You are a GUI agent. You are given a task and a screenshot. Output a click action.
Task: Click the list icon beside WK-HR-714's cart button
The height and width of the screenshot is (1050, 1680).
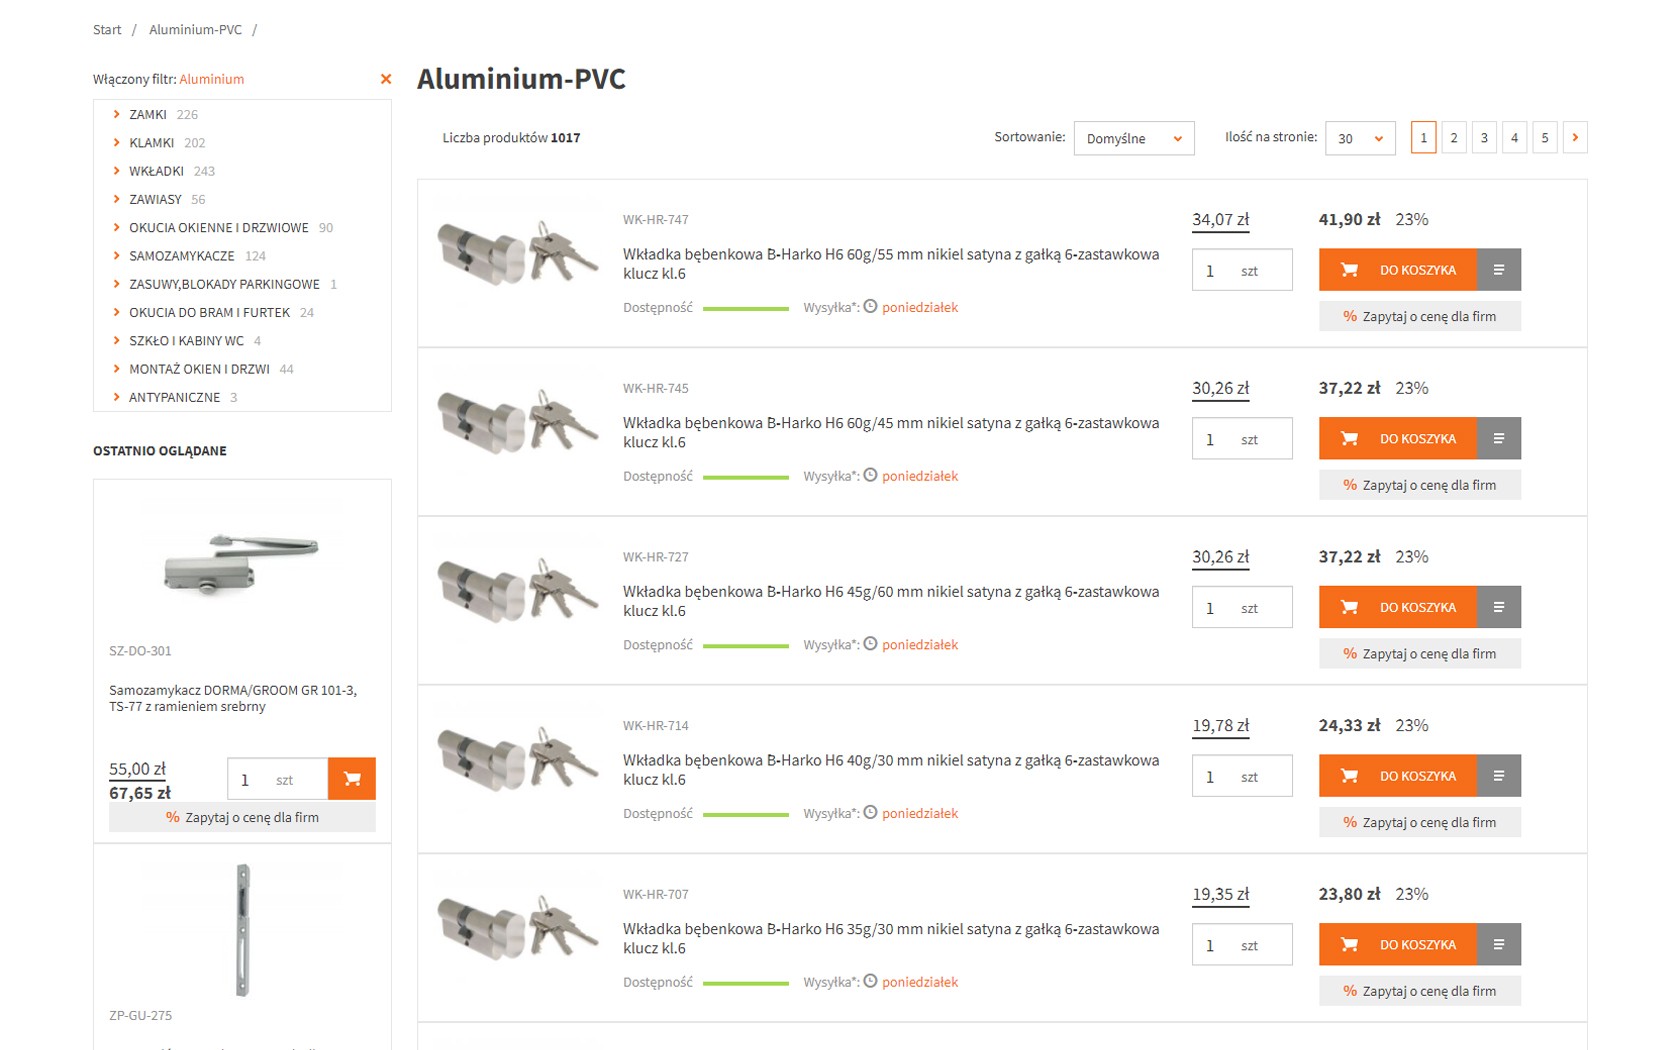(1498, 776)
